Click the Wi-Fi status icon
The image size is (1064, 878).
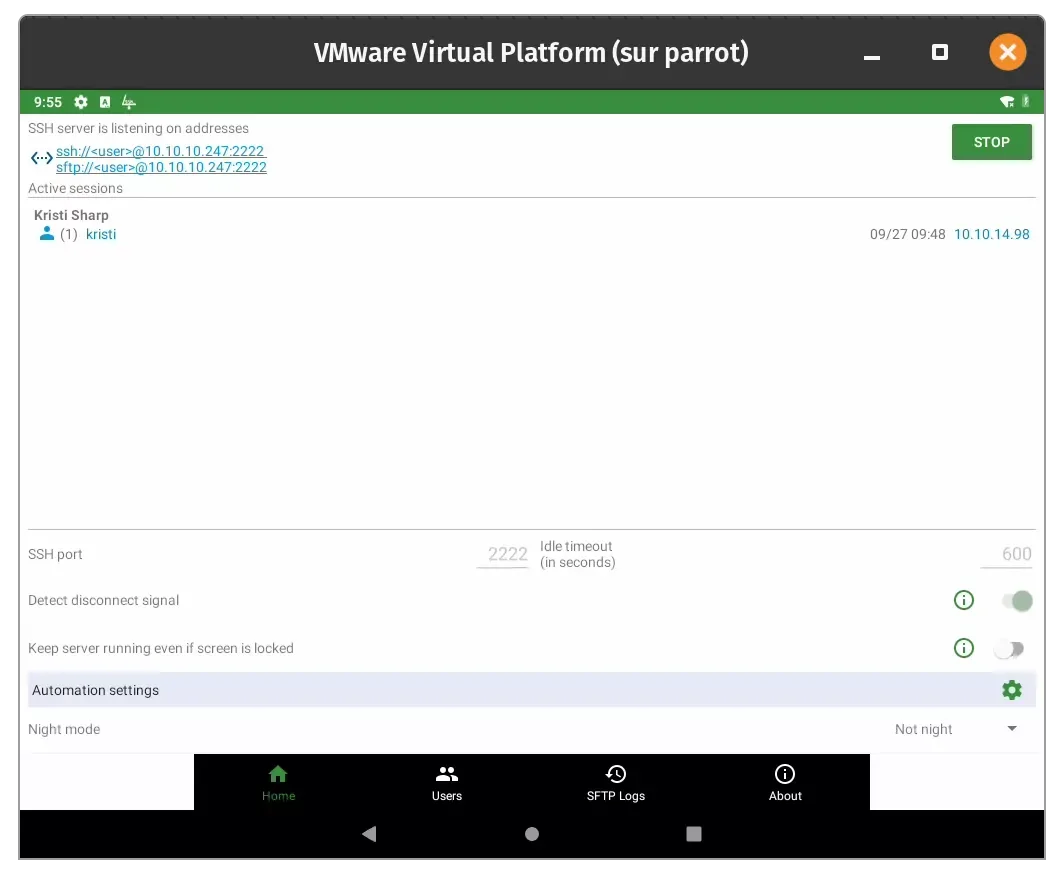[x=1007, y=102]
